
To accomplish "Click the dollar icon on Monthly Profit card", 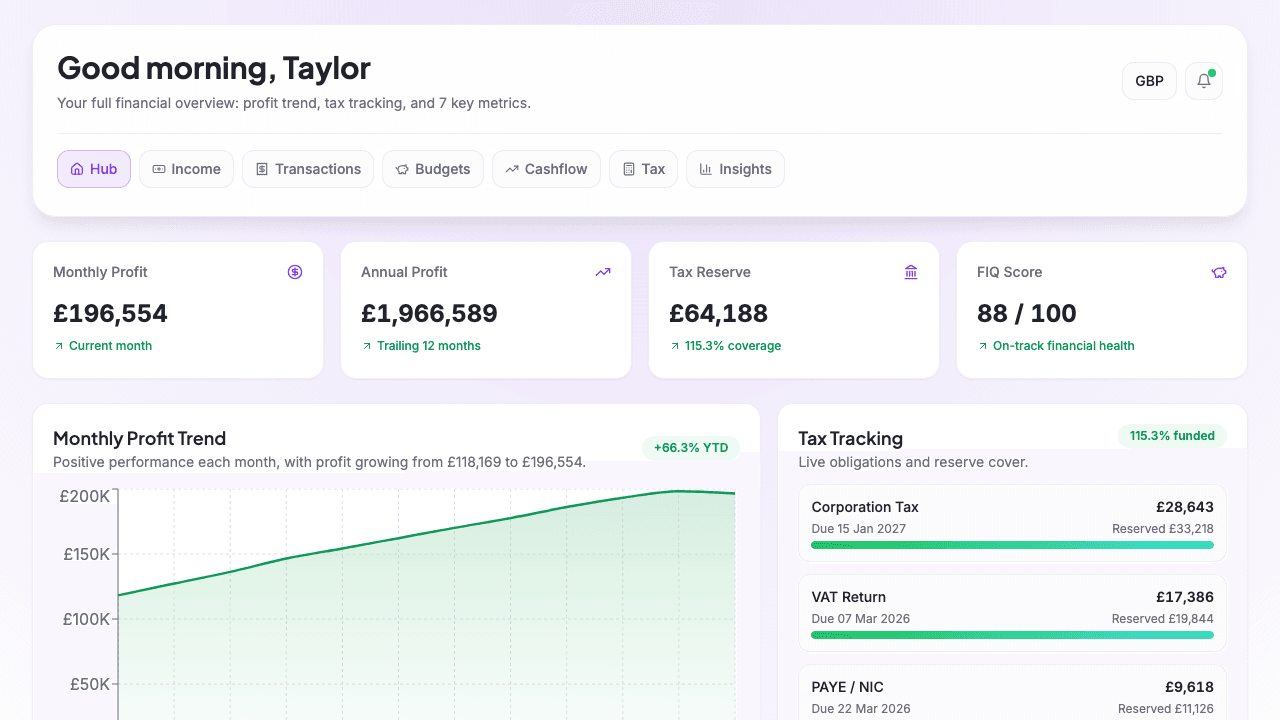I will pos(295,272).
